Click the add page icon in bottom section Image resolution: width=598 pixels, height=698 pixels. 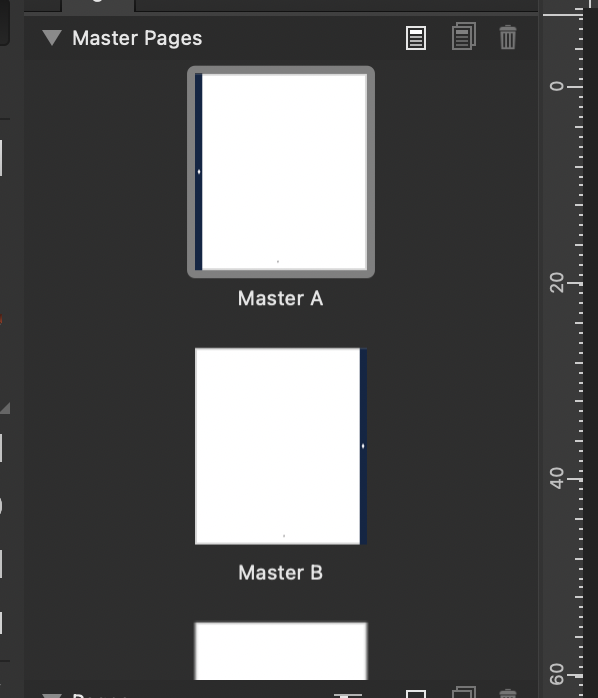(x=416, y=694)
